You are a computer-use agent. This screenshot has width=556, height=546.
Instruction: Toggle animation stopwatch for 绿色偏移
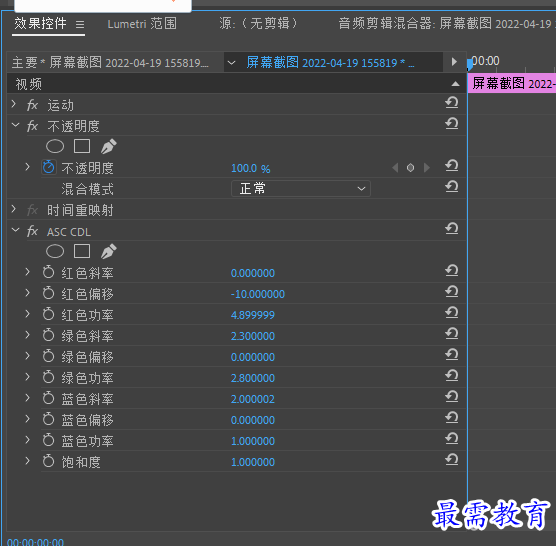click(x=48, y=356)
